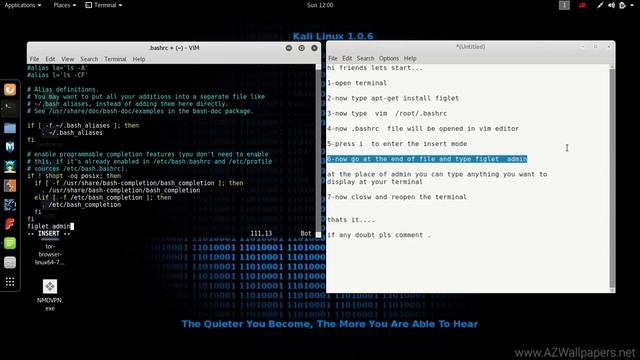Open the clock showing Sun 12:00
This screenshot has width=640, height=360.
(320, 5)
